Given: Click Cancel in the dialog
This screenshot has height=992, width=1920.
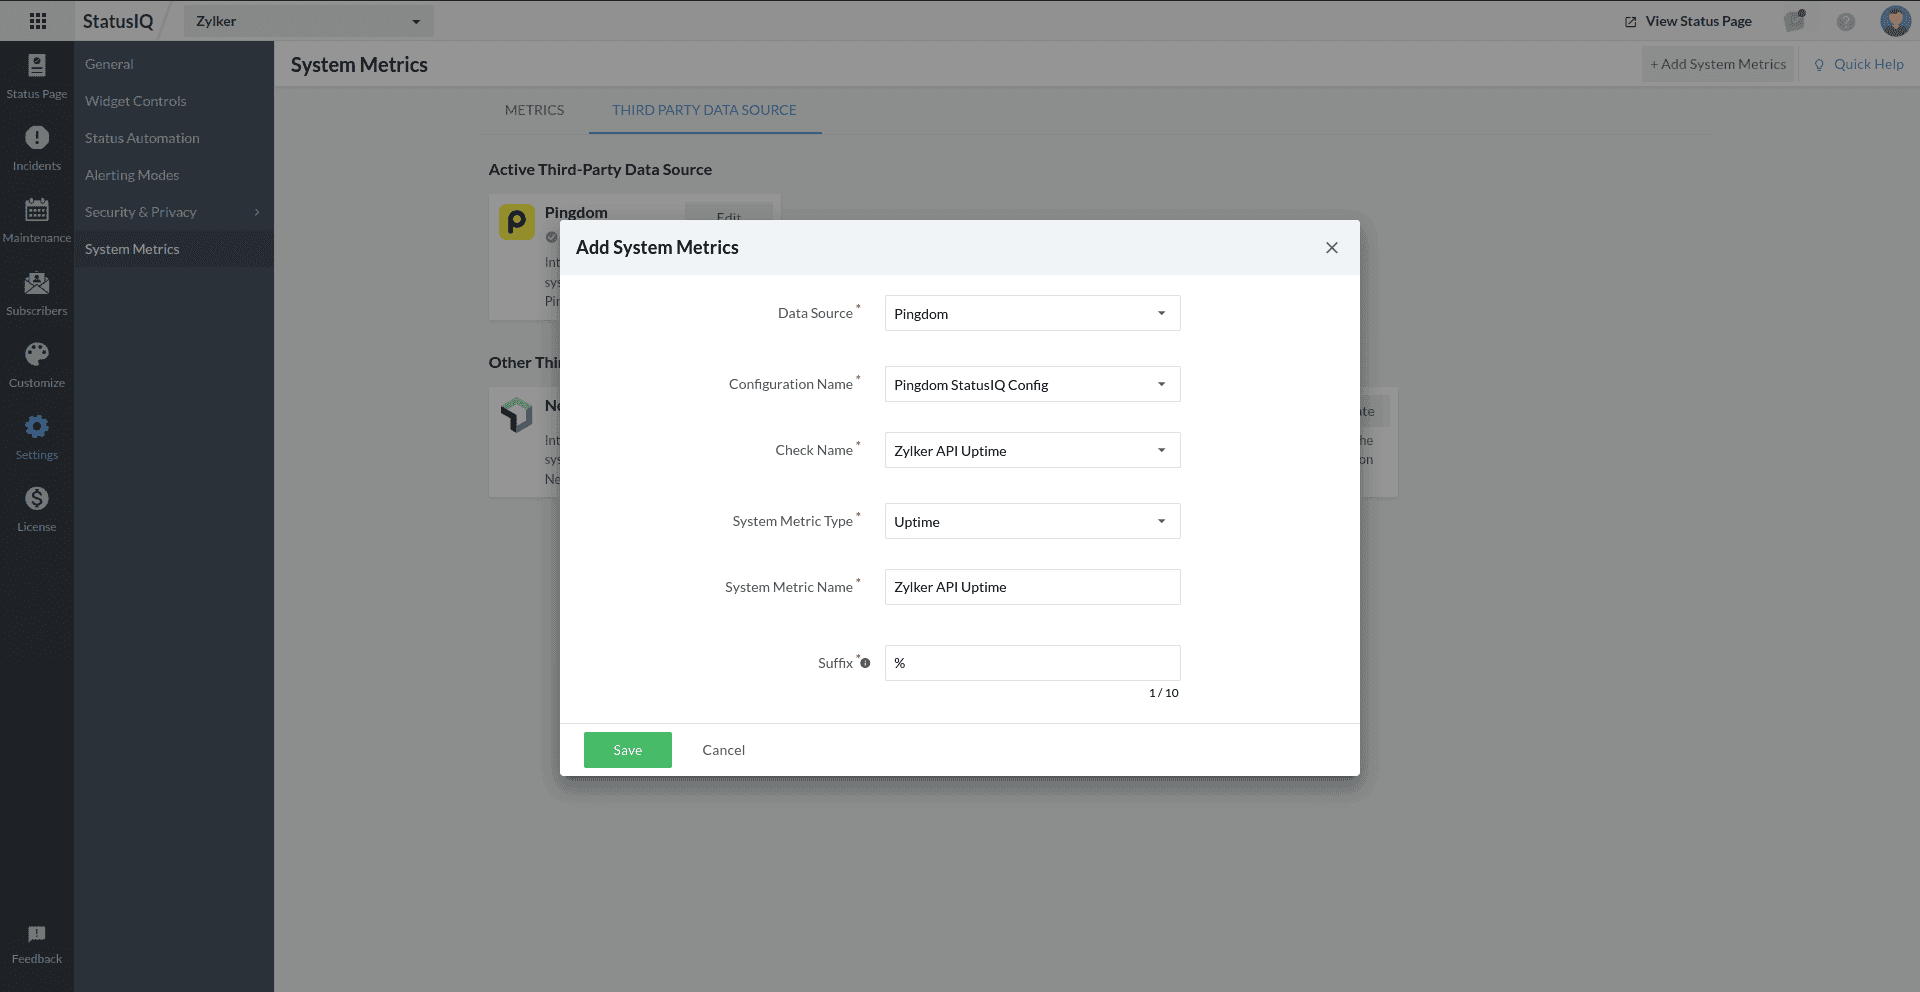Looking at the screenshot, I should [x=723, y=750].
